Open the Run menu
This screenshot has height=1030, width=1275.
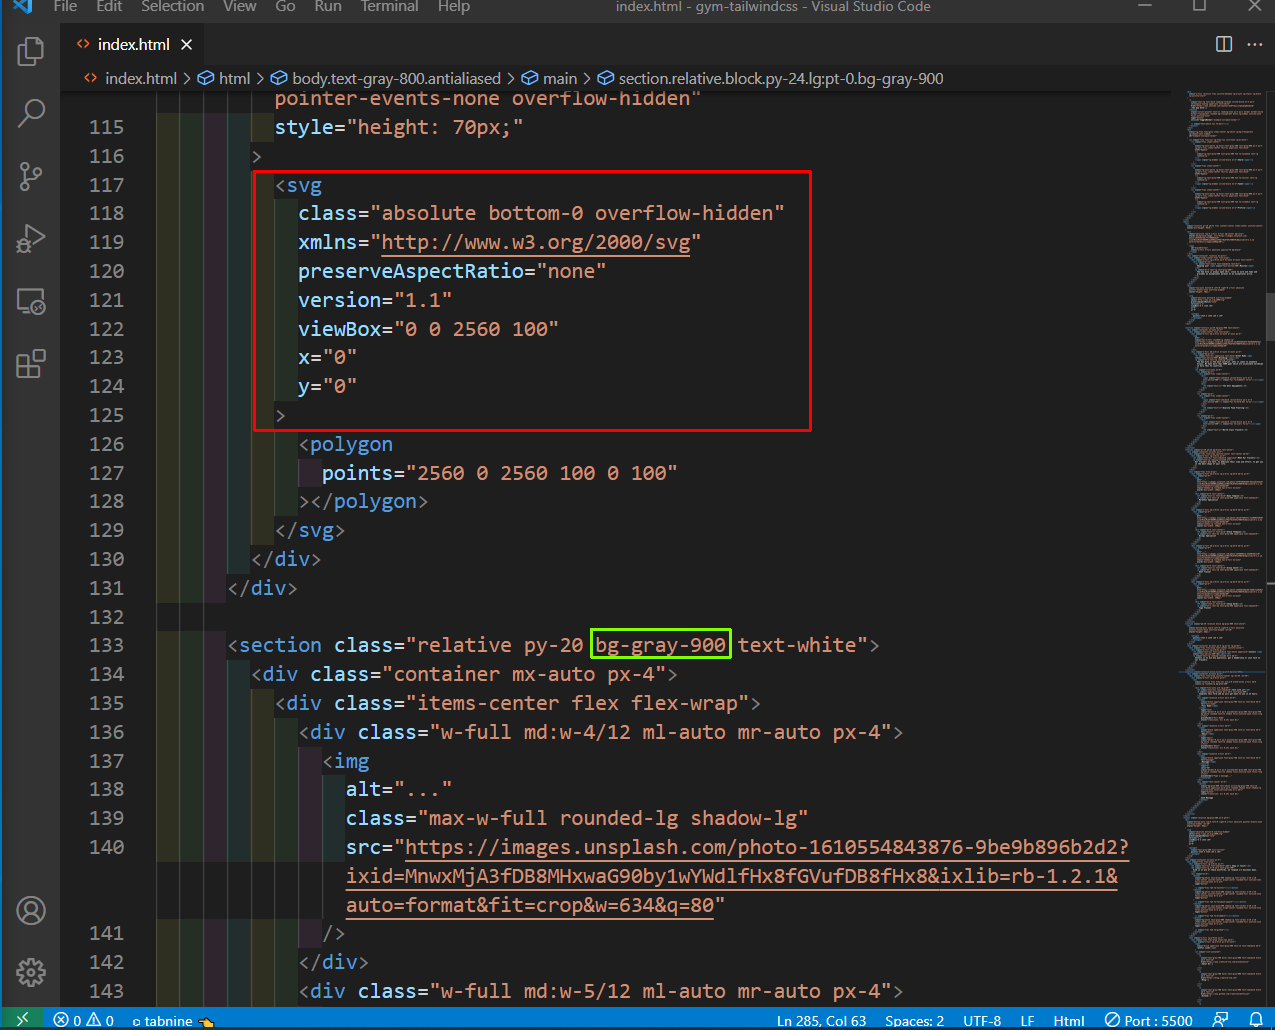click(x=328, y=6)
